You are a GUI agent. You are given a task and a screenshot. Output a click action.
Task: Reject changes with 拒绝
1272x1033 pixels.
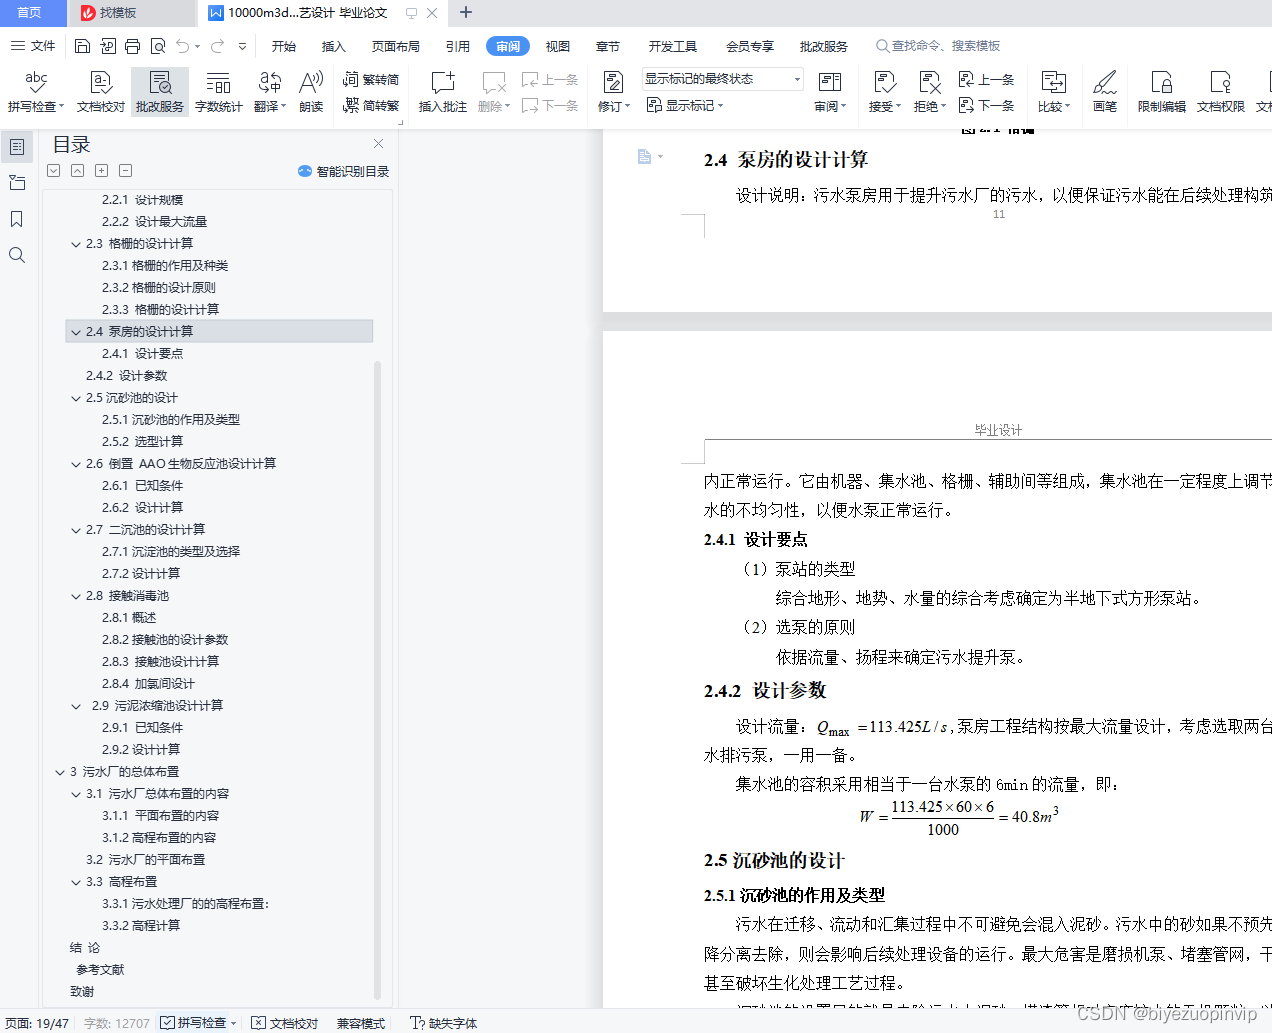929,91
